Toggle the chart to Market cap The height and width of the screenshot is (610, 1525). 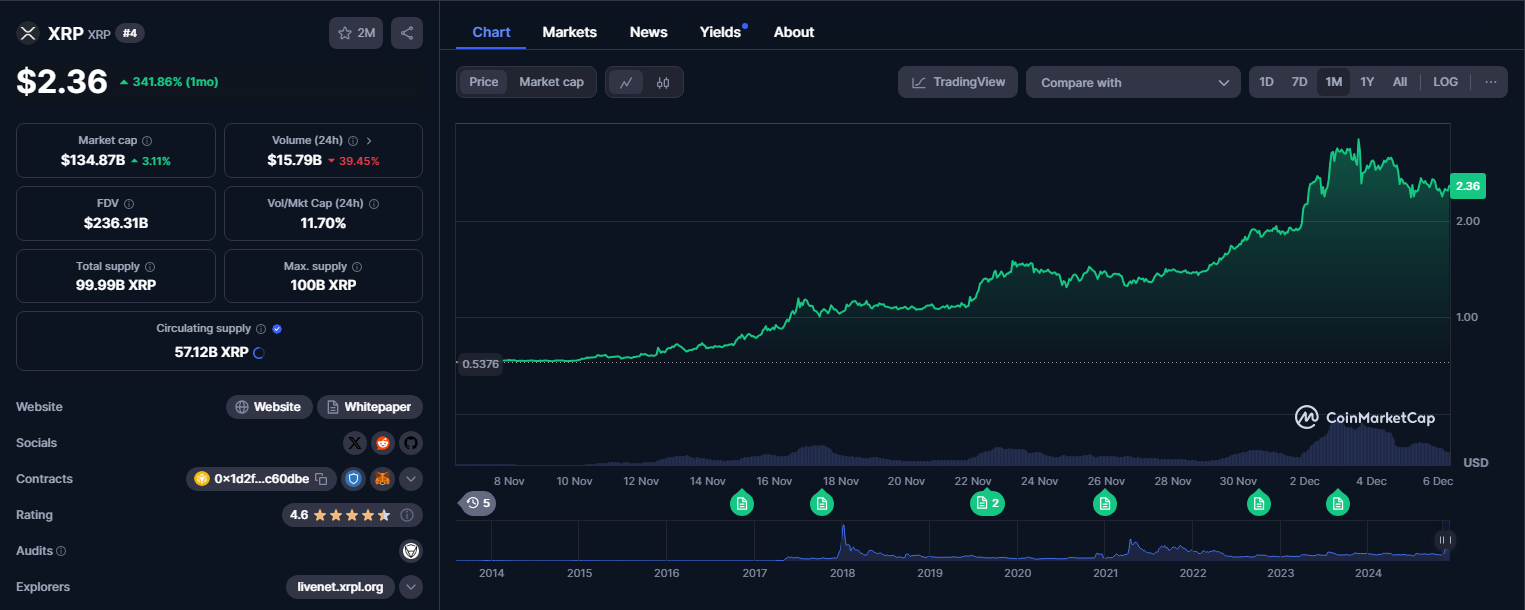[x=551, y=82]
